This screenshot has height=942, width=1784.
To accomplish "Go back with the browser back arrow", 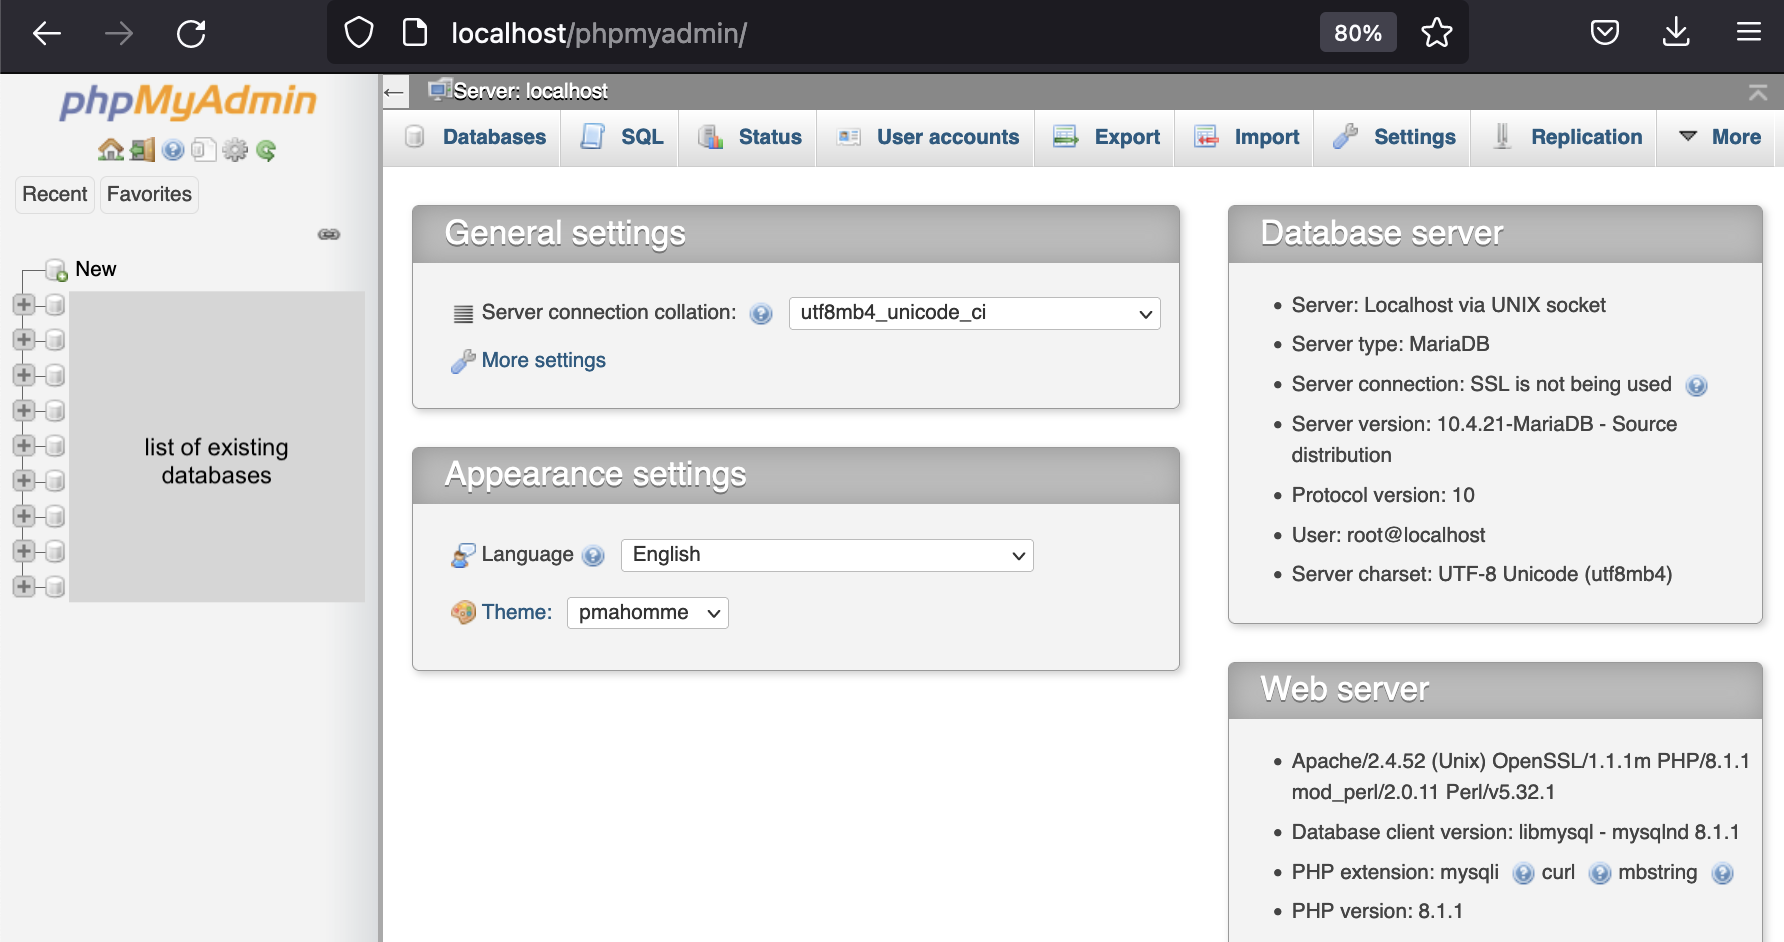I will pos(47,34).
